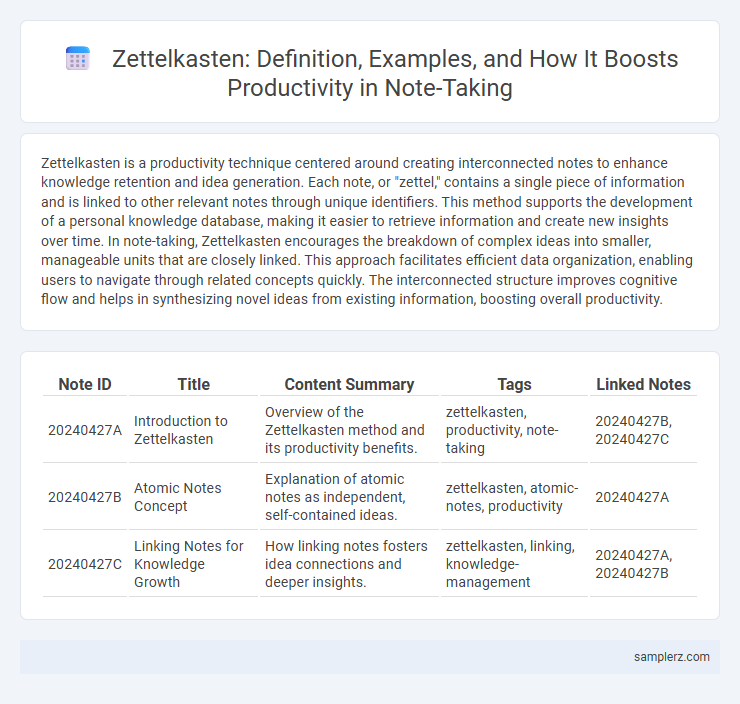
Task: Select note ID cell 20240427A in first row
Action: [x=85, y=430]
